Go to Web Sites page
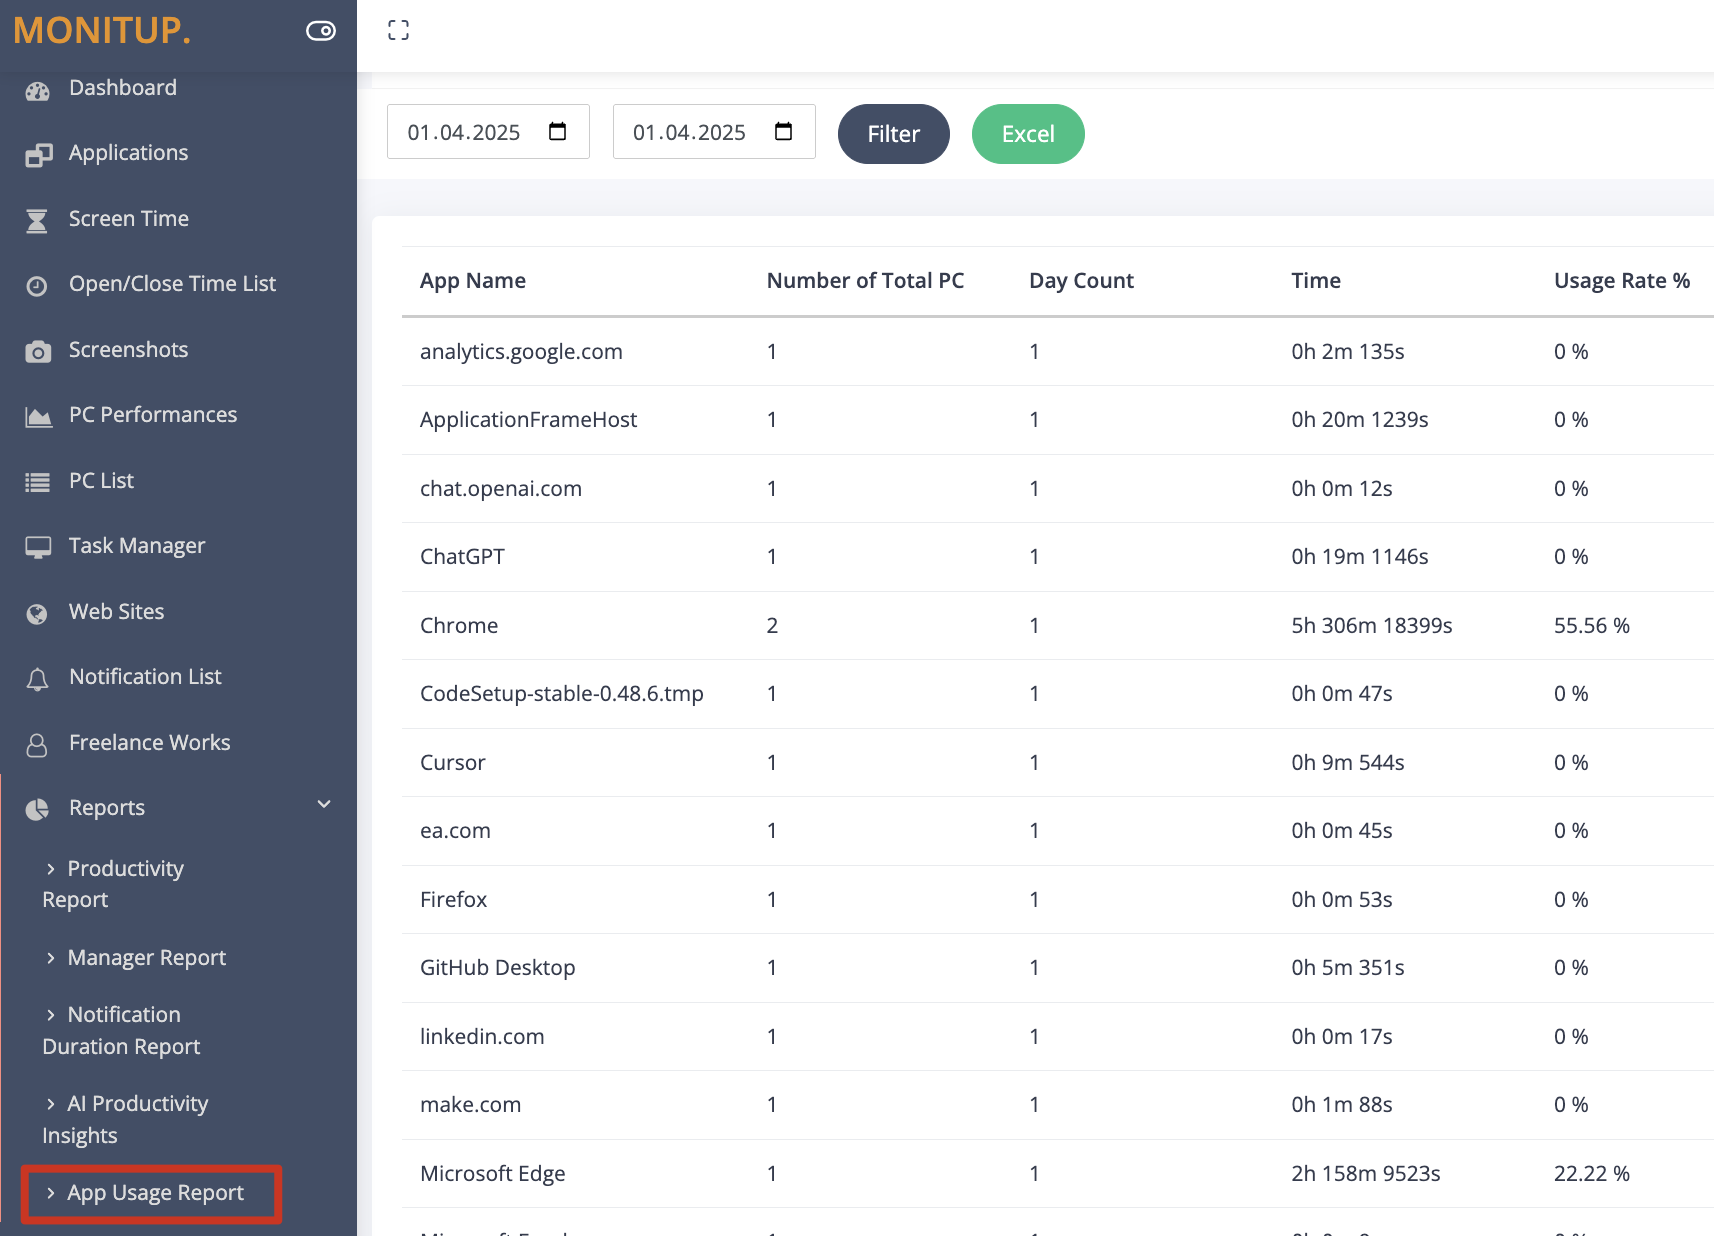Image resolution: width=1714 pixels, height=1236 pixels. pos(116,612)
